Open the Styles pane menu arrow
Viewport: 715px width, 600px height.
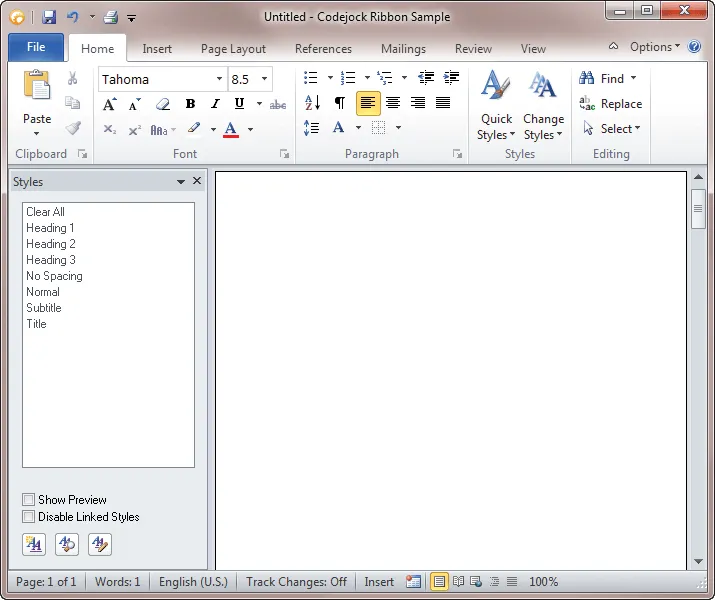[181, 181]
